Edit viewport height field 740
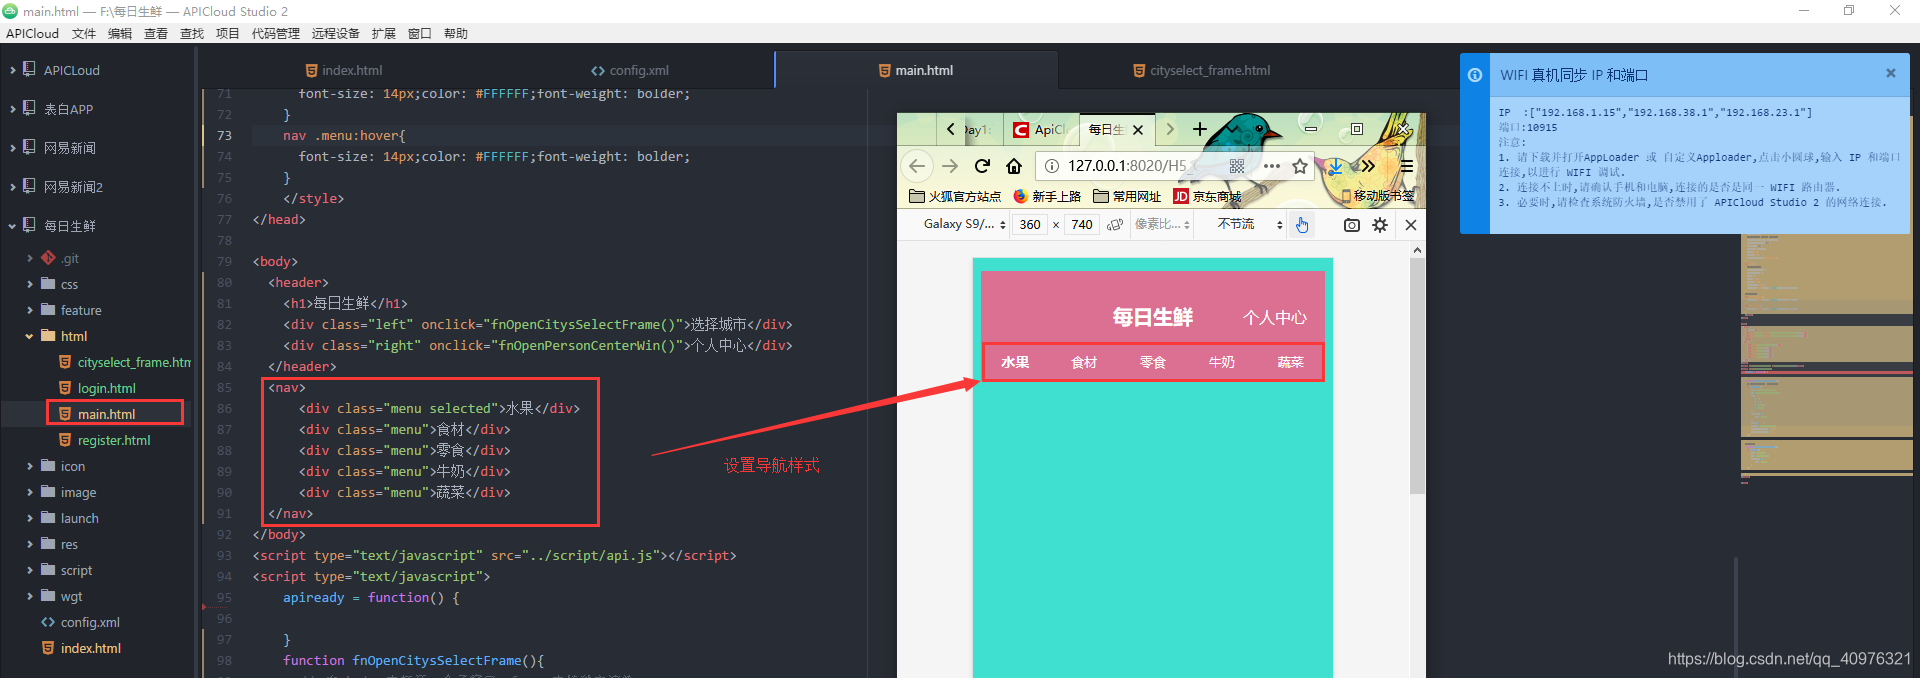Viewport: 1920px width, 678px height. pos(1082,225)
